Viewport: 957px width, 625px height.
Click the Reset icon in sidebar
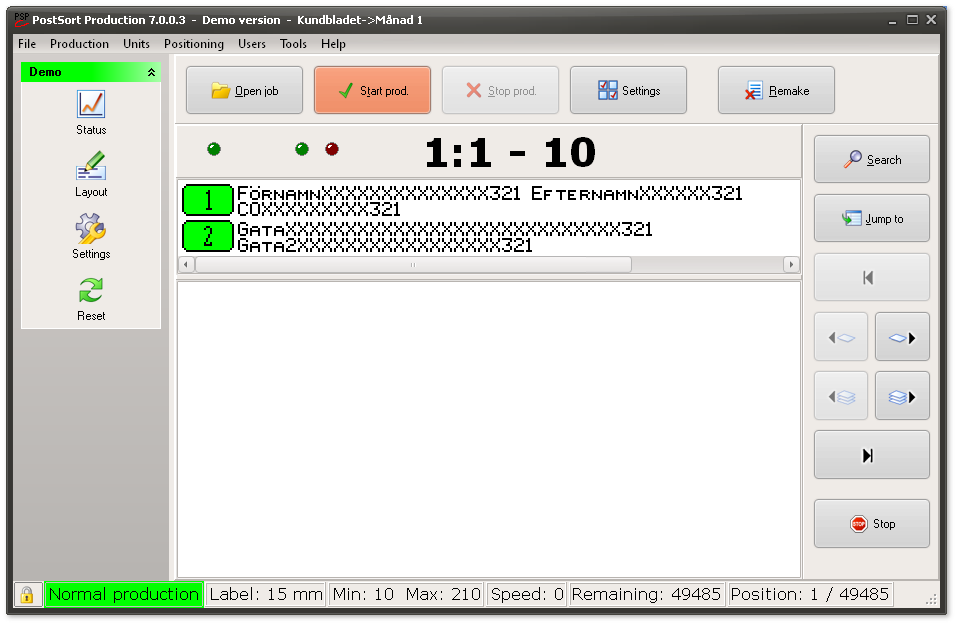(91, 298)
